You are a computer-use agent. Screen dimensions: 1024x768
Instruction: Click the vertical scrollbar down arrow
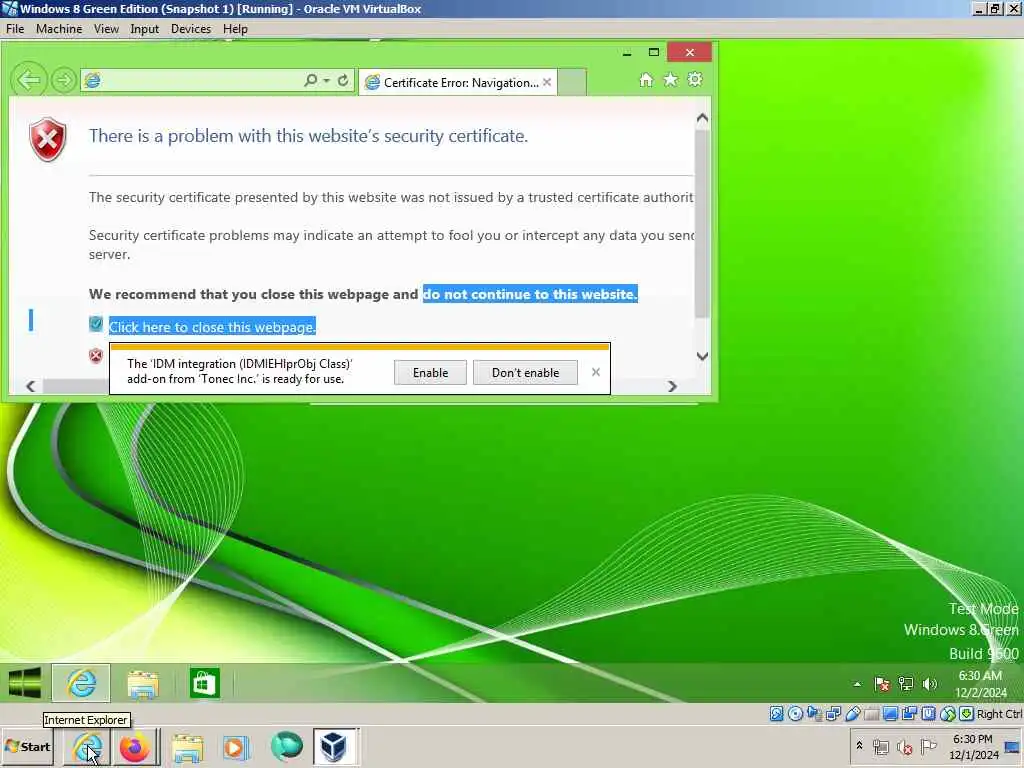tap(702, 356)
